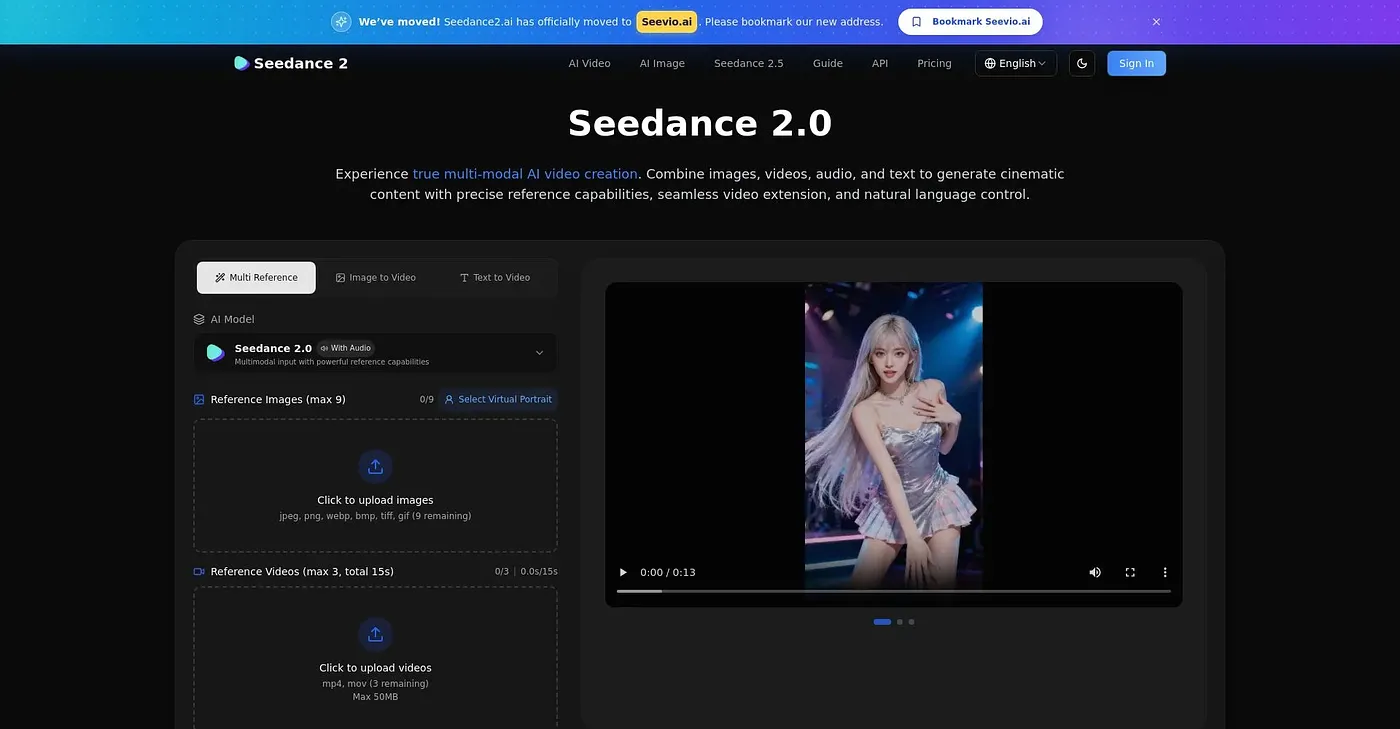Click the "AI Model" section label

pyautogui.click(x=232, y=319)
